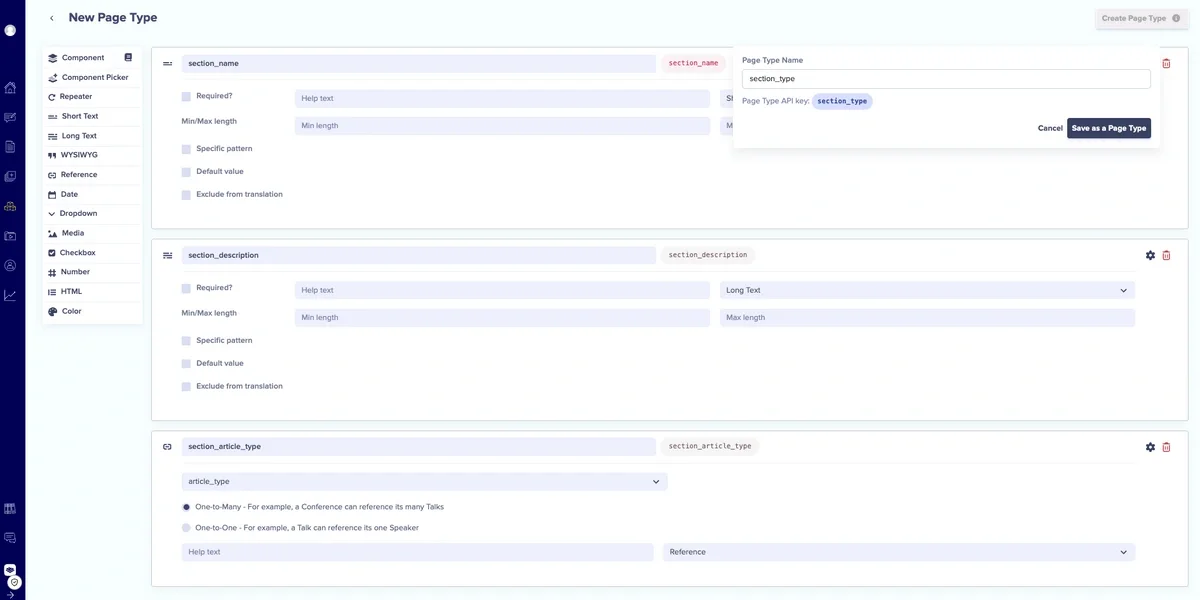Enable Required checkbox for section_description
This screenshot has height=600, width=1200.
tap(186, 289)
